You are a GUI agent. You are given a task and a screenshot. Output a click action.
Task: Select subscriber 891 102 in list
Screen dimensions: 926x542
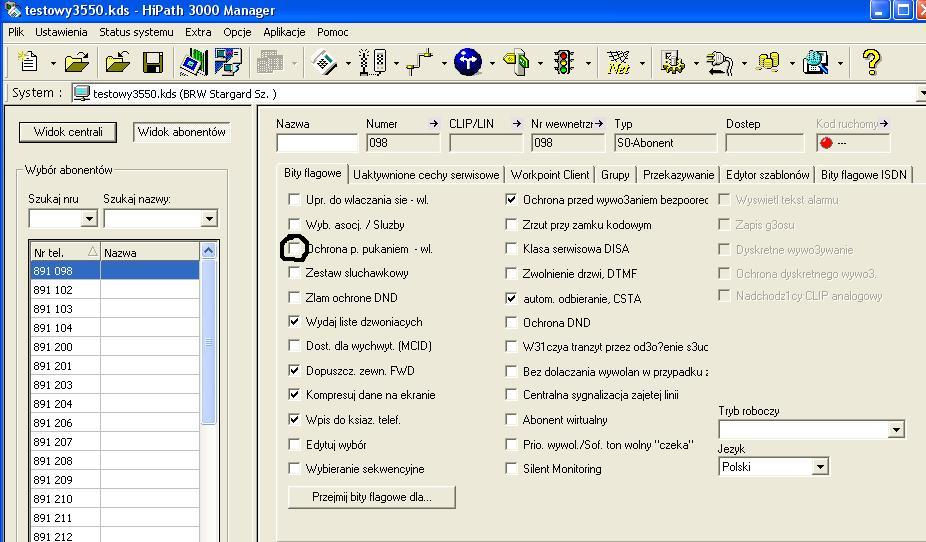pyautogui.click(x=115, y=290)
